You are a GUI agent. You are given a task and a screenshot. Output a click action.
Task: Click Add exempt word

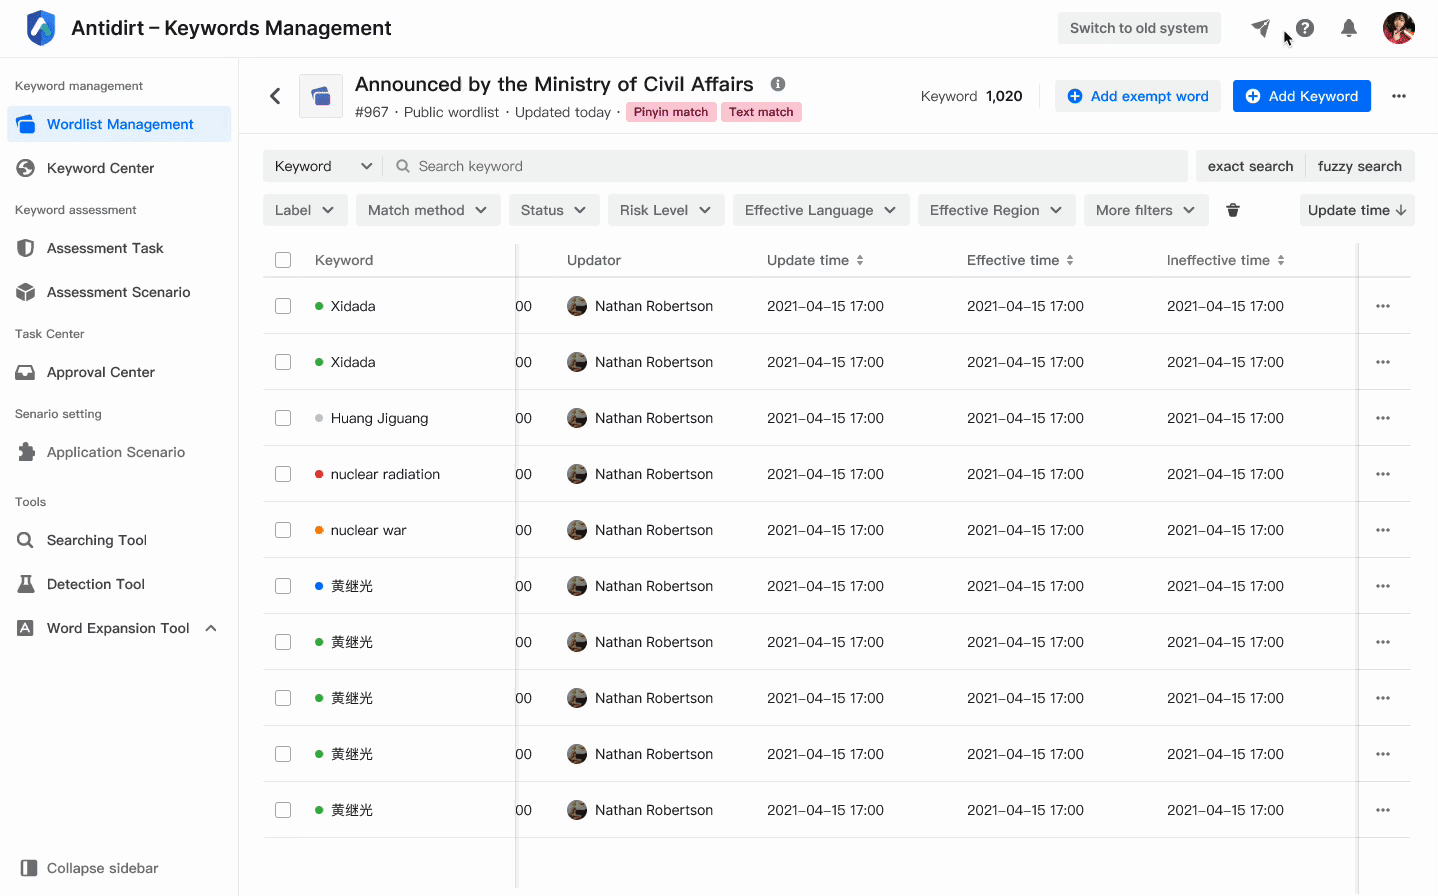[1138, 96]
